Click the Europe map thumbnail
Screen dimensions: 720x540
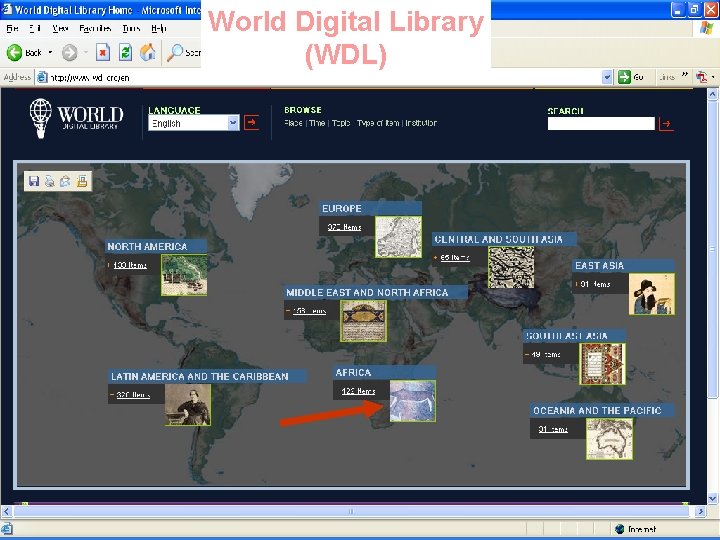click(x=398, y=236)
